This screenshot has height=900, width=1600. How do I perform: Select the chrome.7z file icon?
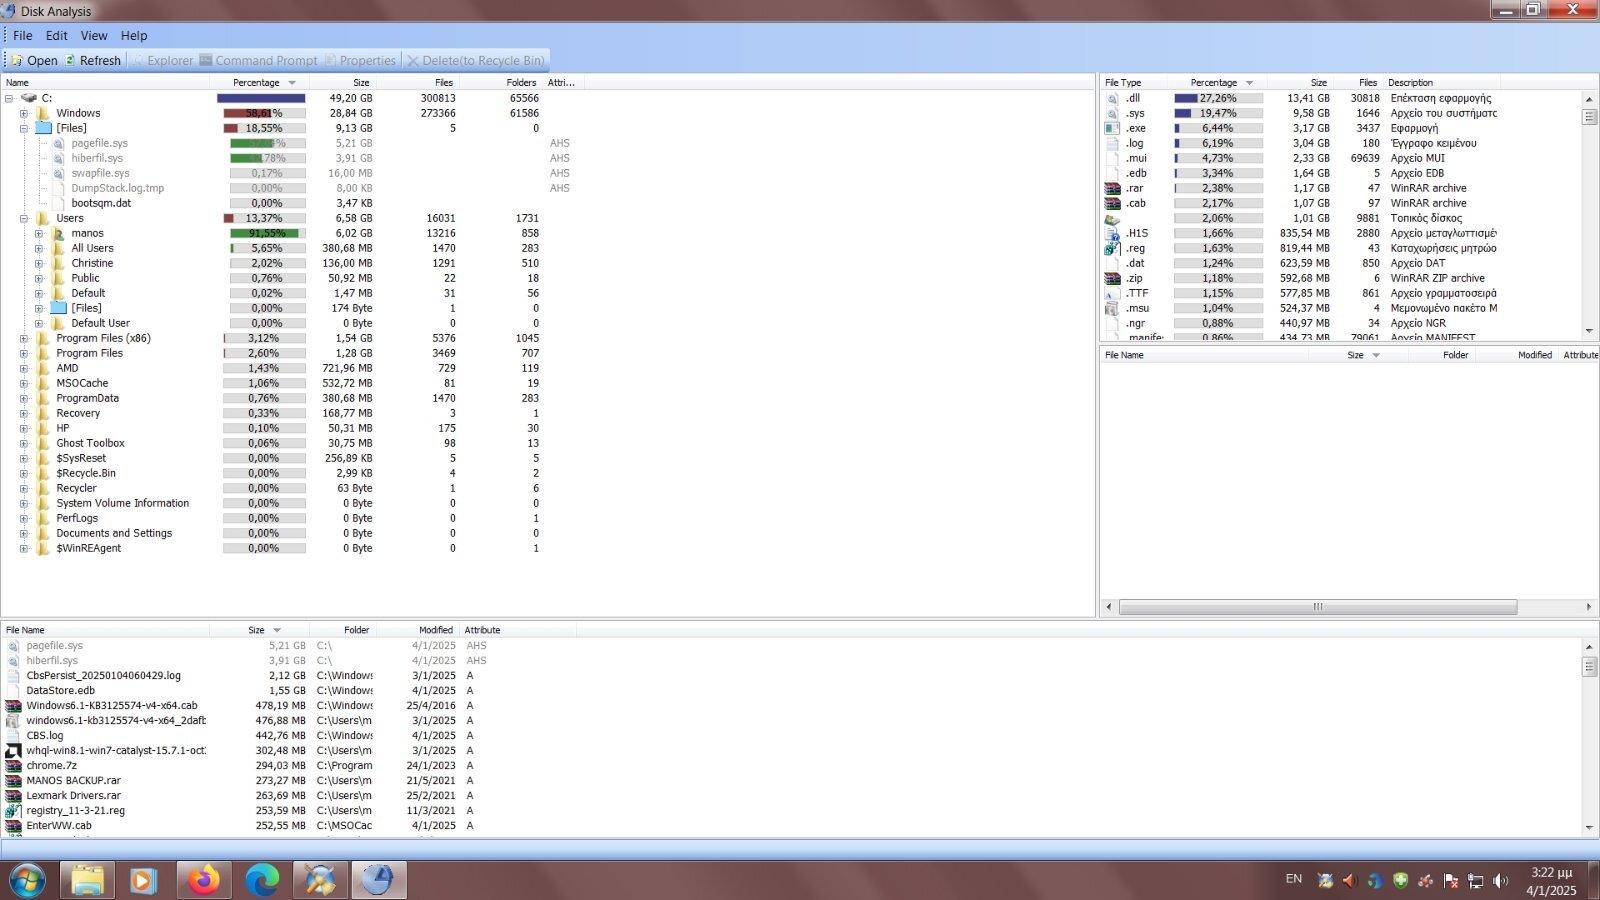13,766
